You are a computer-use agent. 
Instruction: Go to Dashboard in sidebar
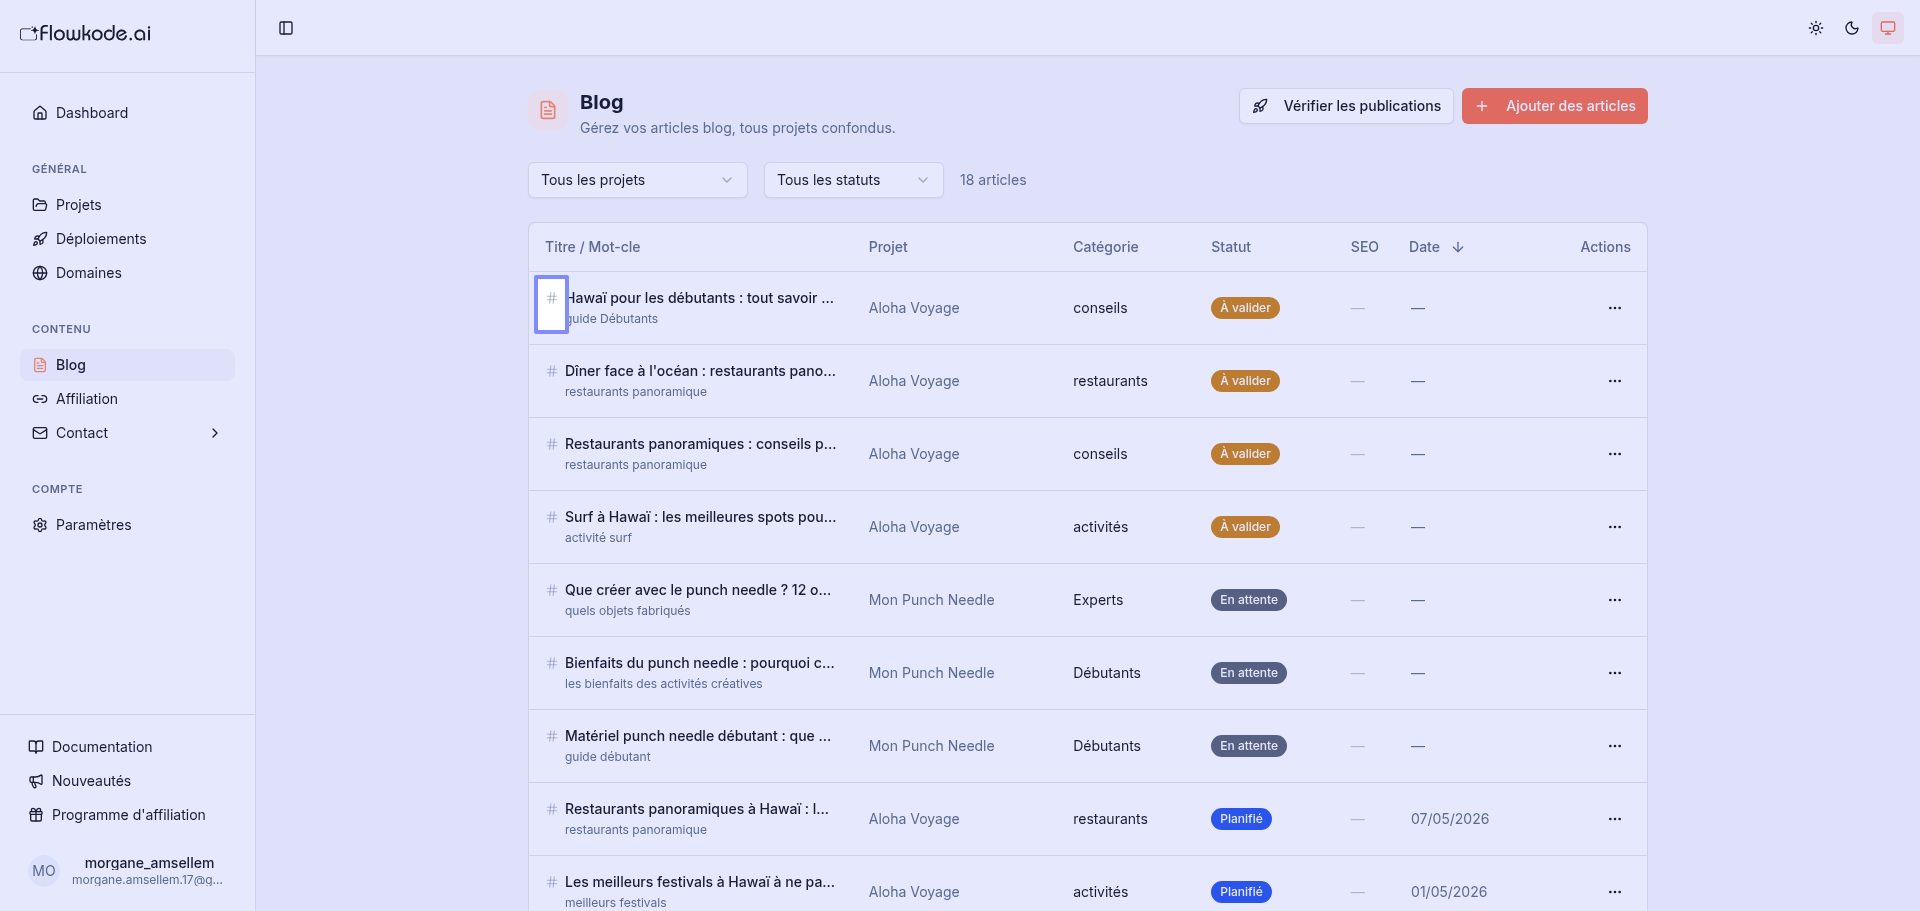tap(92, 113)
